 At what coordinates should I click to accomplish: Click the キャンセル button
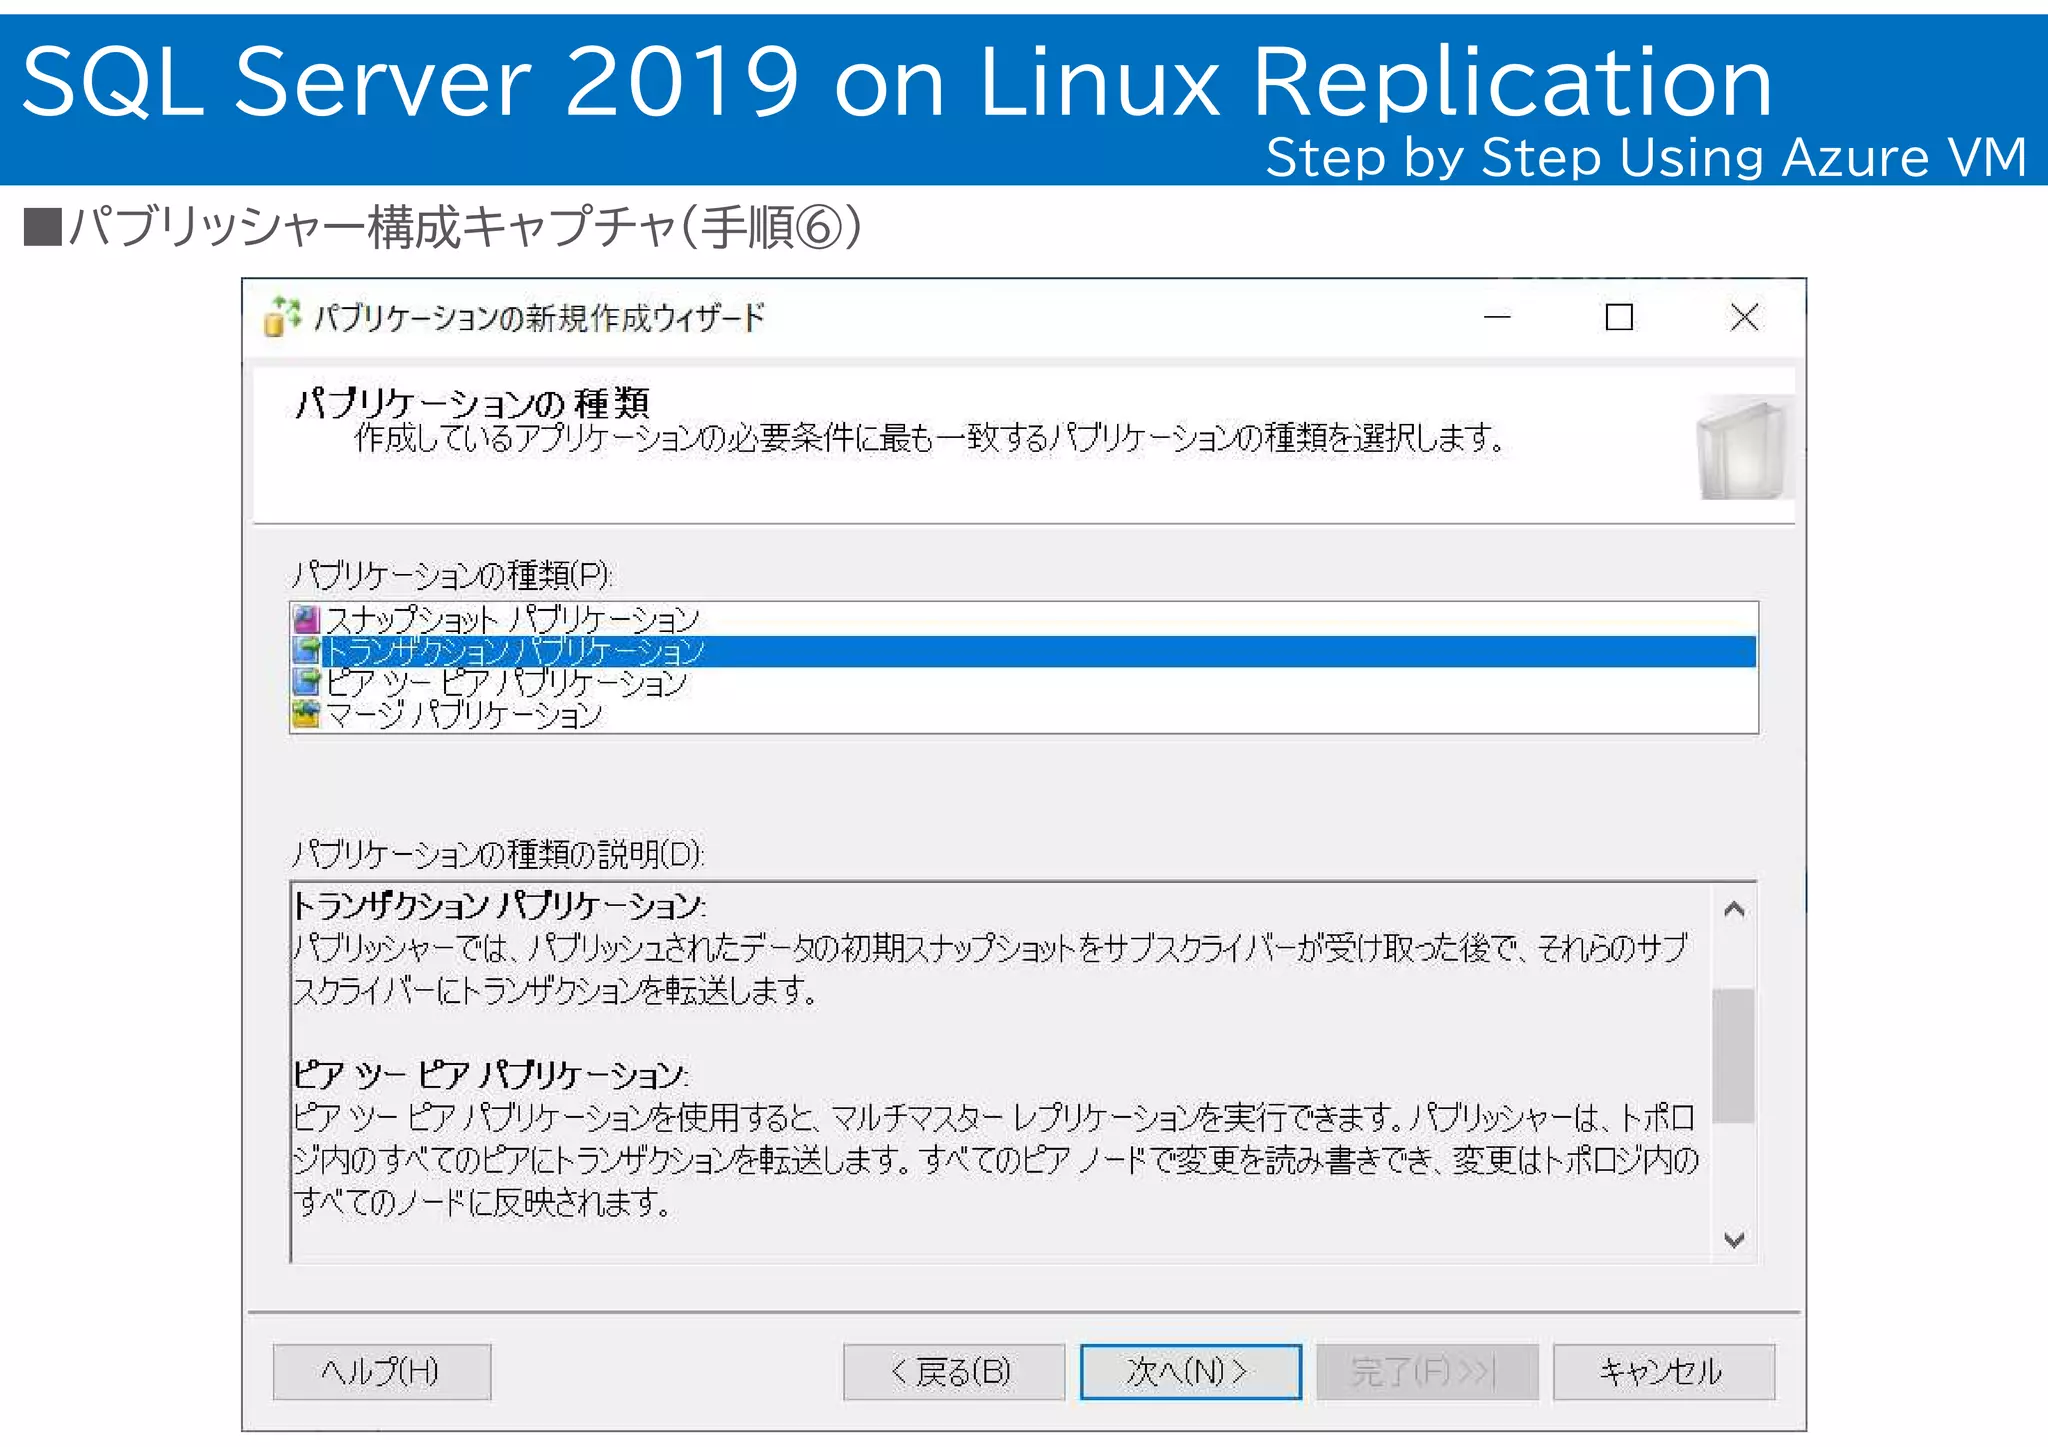click(x=1663, y=1371)
